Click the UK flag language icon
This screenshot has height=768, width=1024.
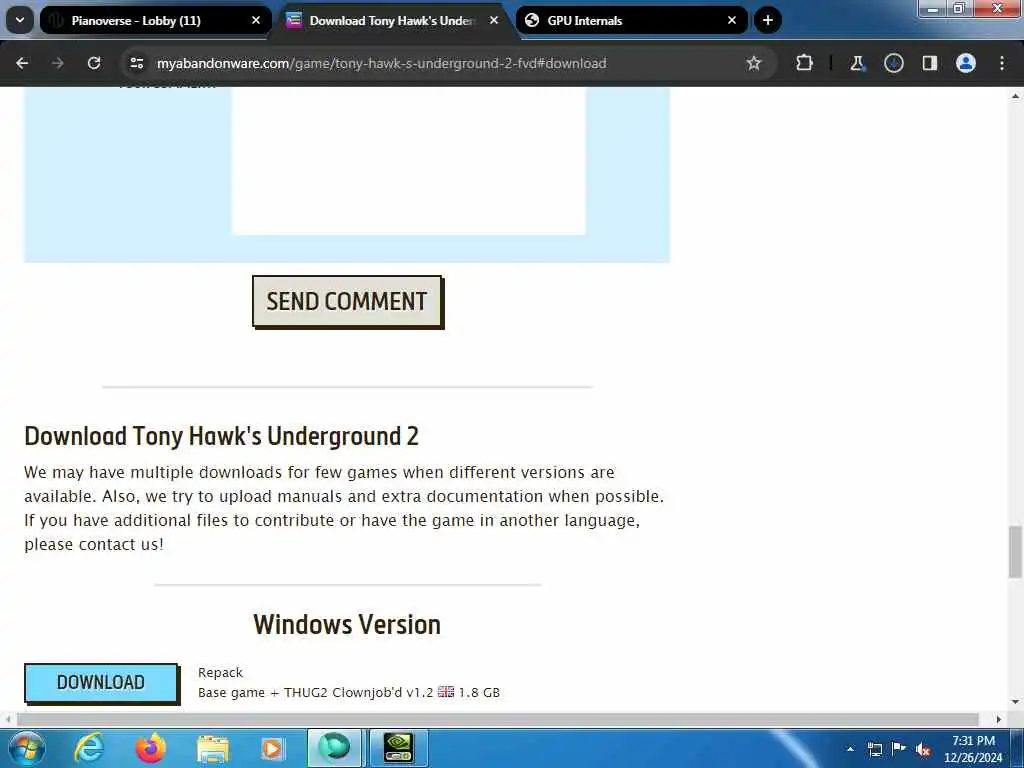pyautogui.click(x=446, y=692)
